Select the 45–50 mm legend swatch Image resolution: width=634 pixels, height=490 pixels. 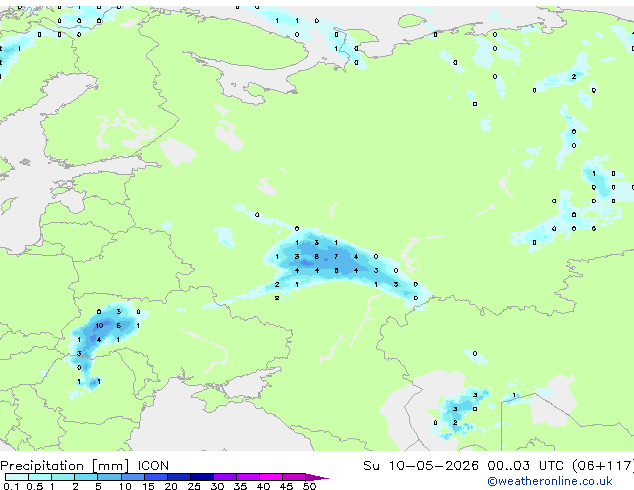click(294, 477)
